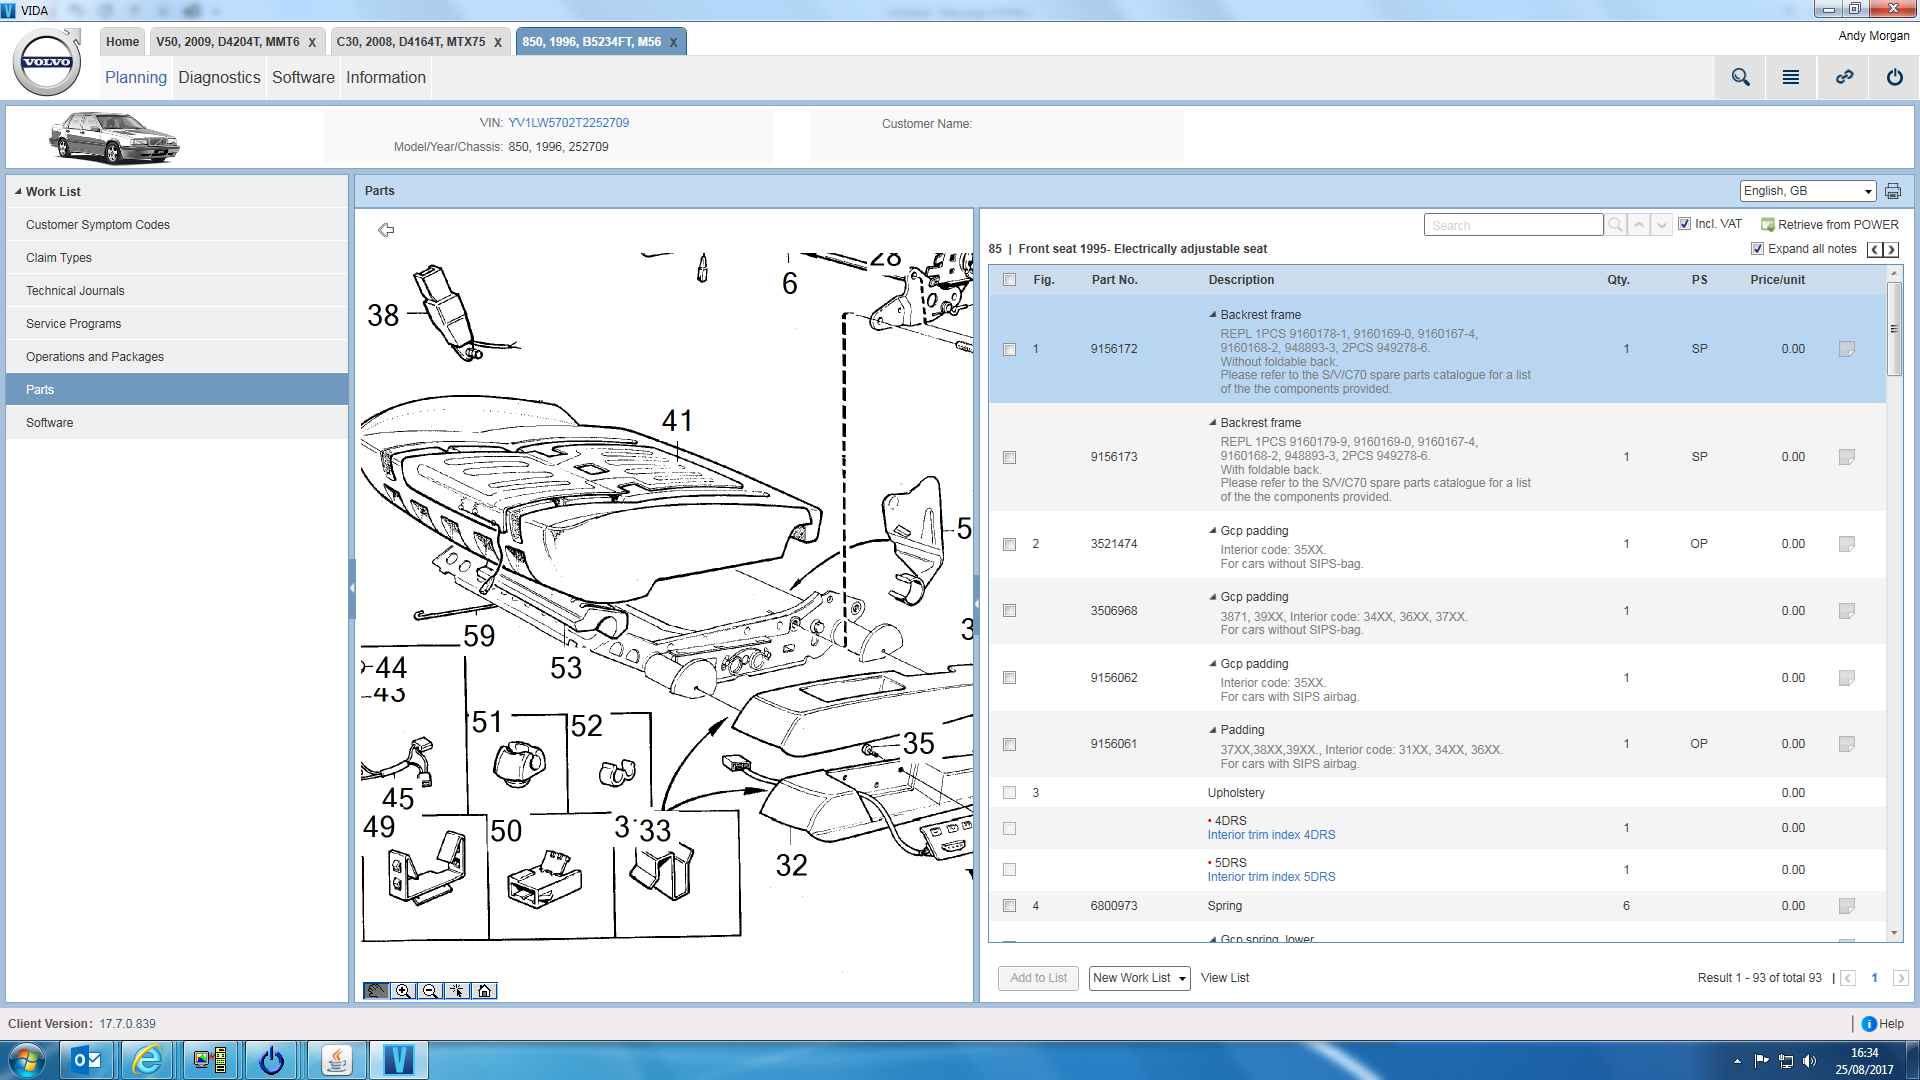Screen dimensions: 1920x1080
Task: Click the Java coffee cup taskbar icon
Action: tap(336, 1060)
